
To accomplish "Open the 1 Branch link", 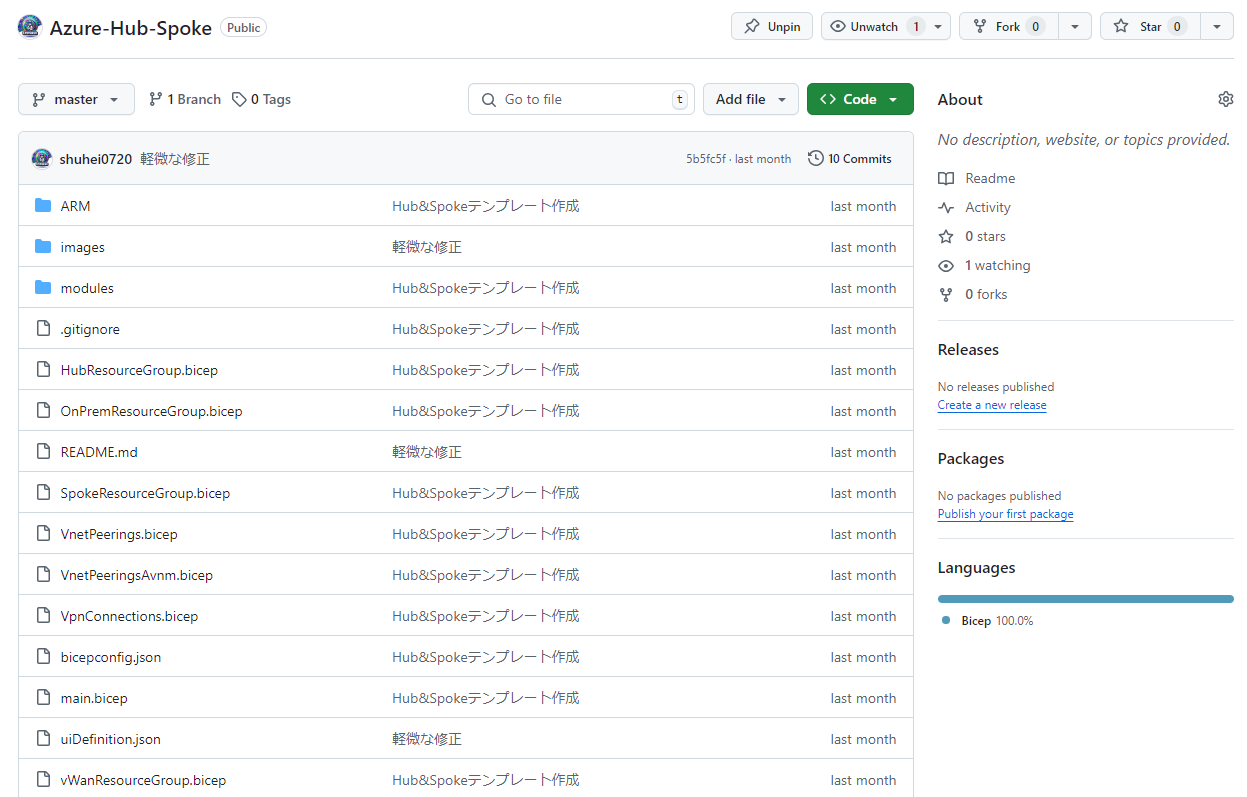I will click(x=185, y=99).
